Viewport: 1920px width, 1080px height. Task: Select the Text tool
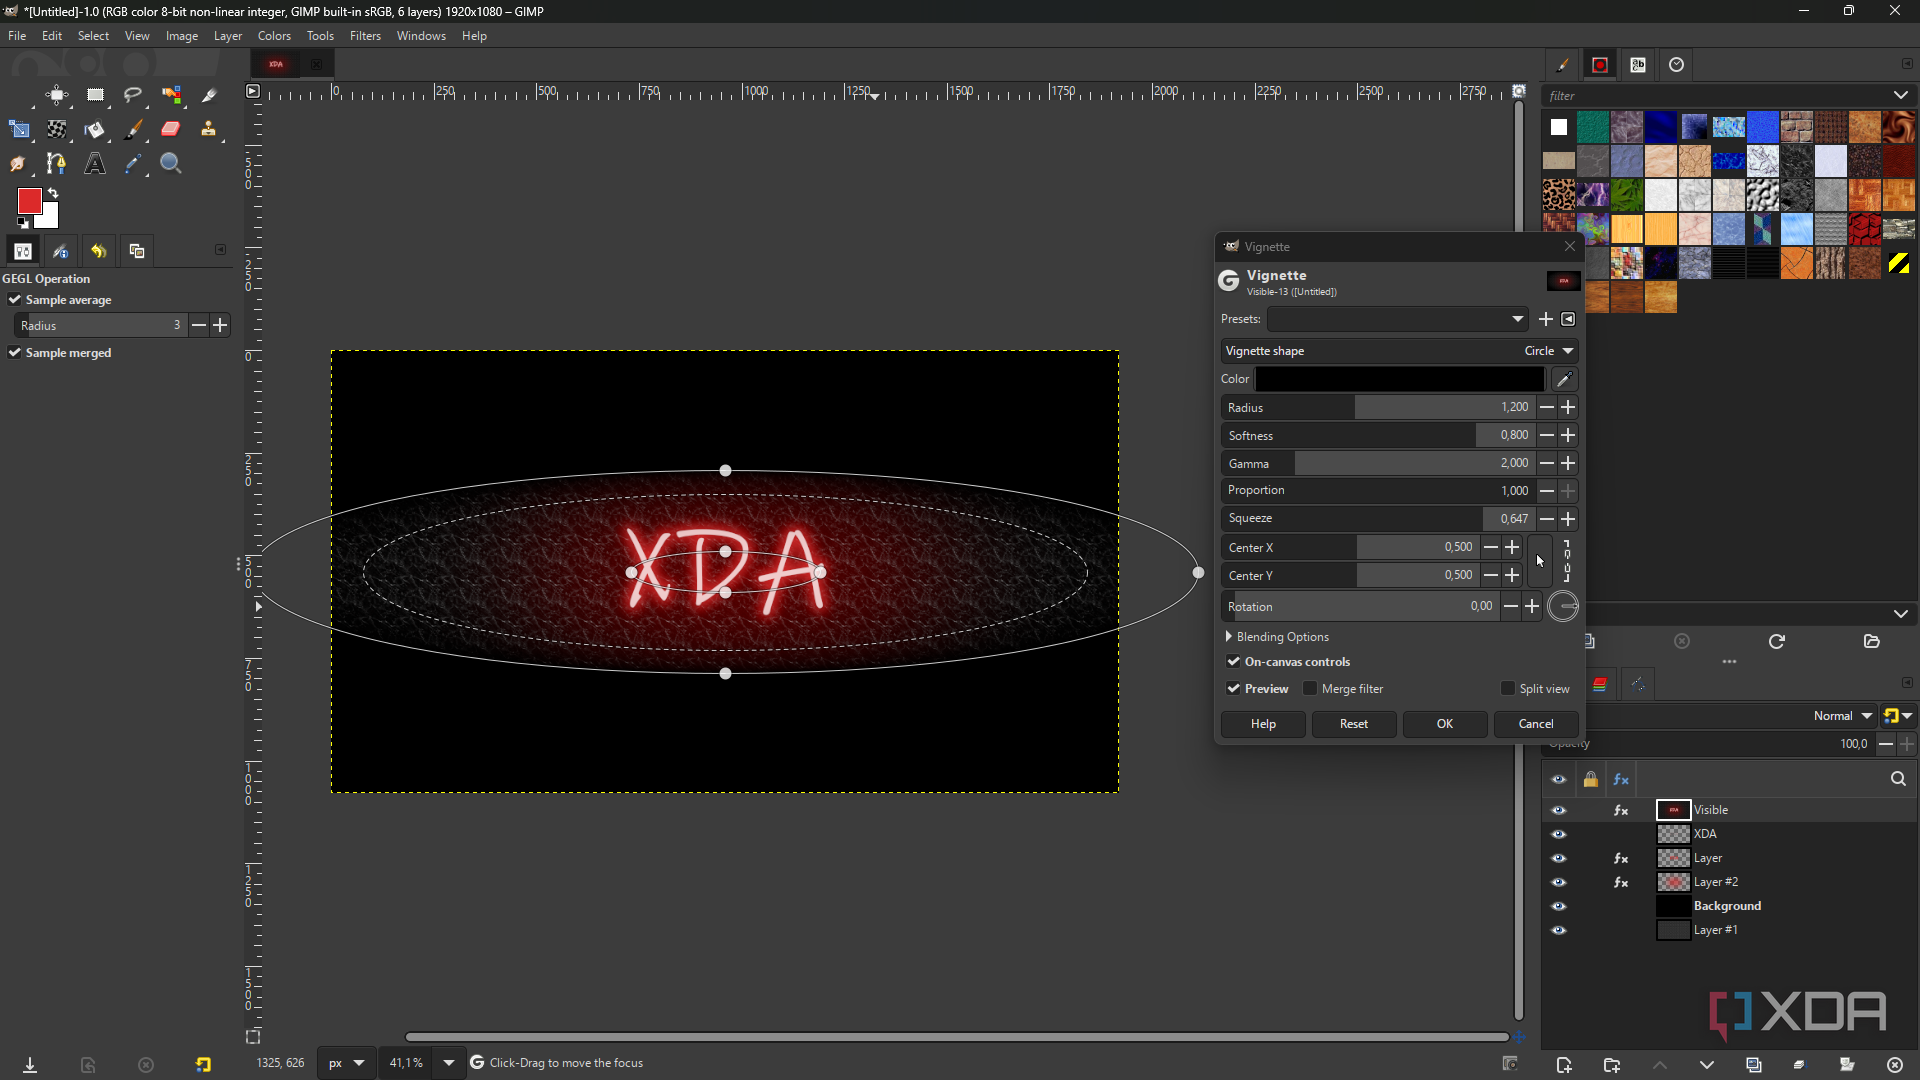[x=95, y=164]
